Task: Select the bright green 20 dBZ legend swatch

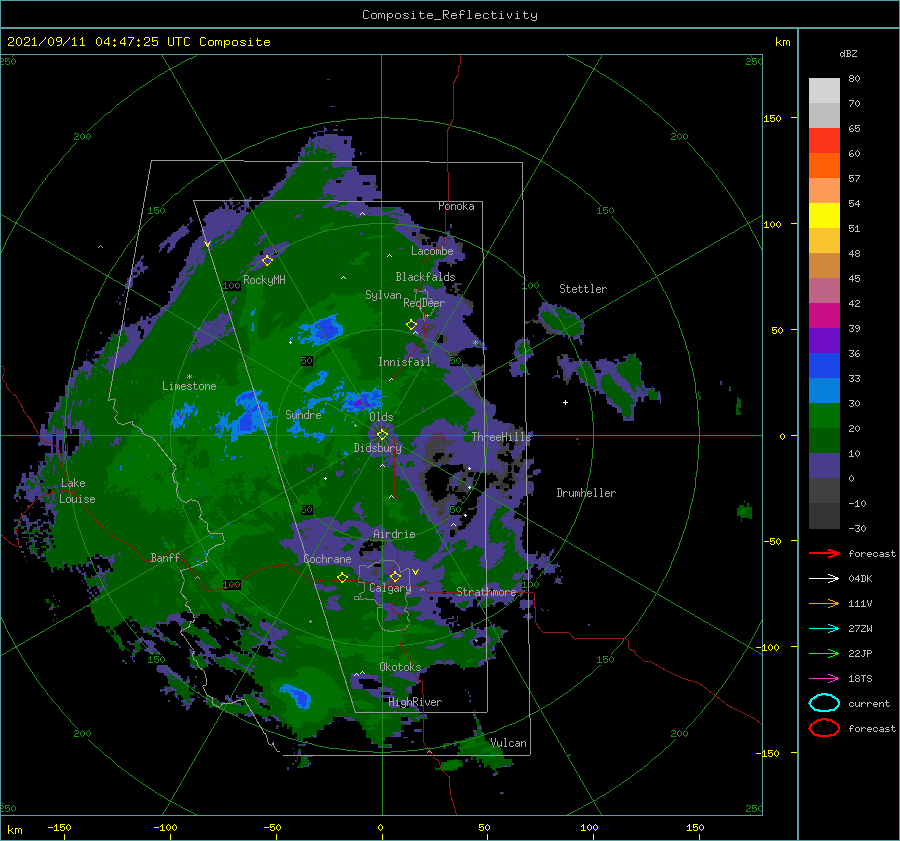Action: click(824, 416)
